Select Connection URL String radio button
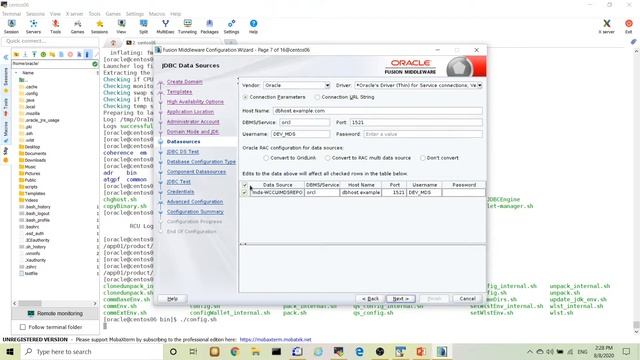Screen dimensions: 640x360 317,97
